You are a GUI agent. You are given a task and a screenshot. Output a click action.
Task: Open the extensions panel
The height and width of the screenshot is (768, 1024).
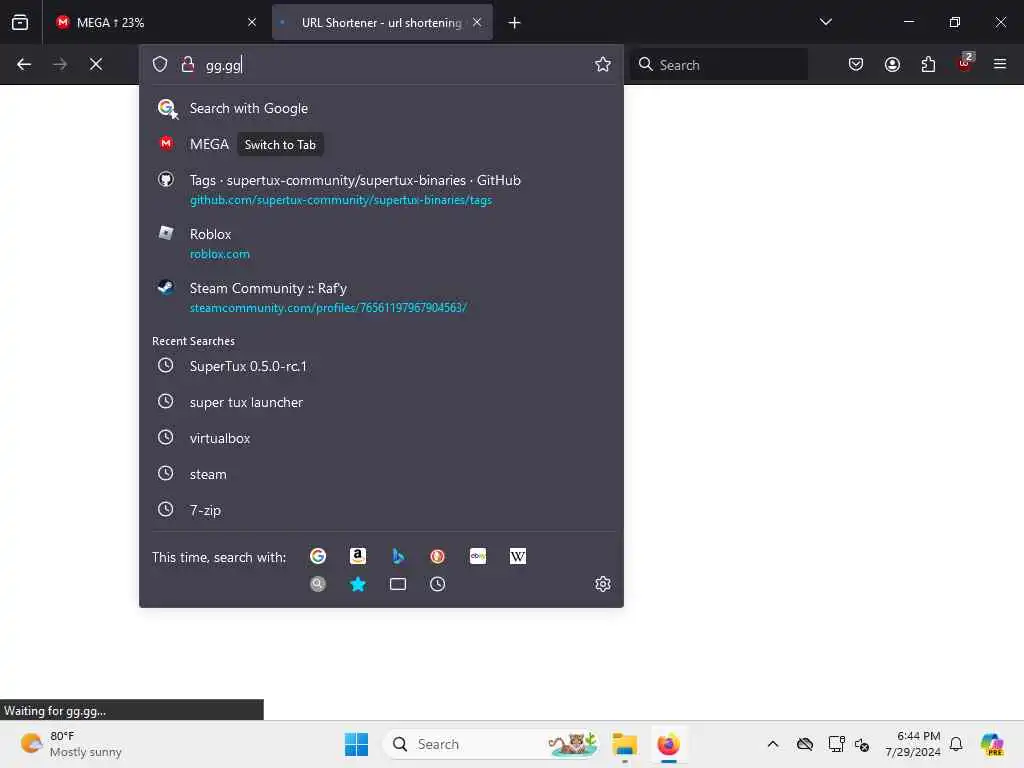coord(928,64)
